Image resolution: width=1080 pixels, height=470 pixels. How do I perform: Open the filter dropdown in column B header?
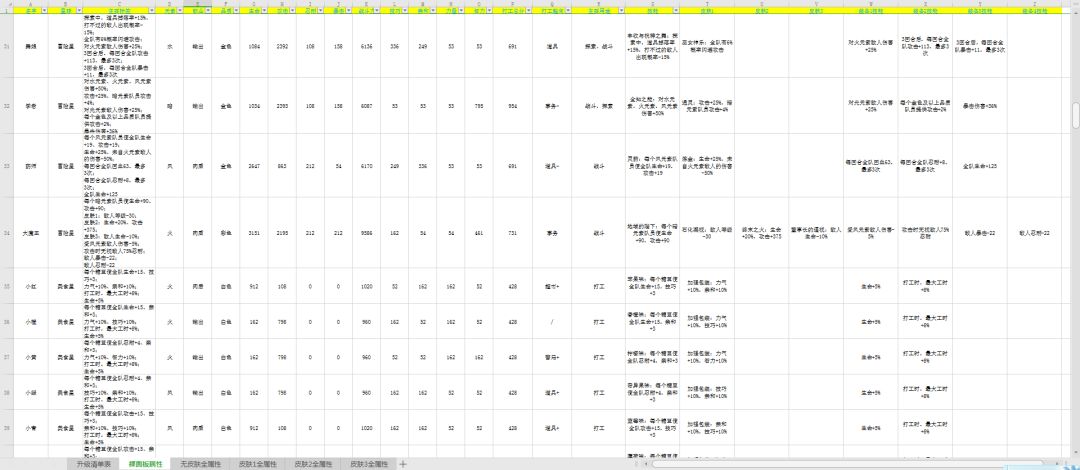(x=78, y=11)
